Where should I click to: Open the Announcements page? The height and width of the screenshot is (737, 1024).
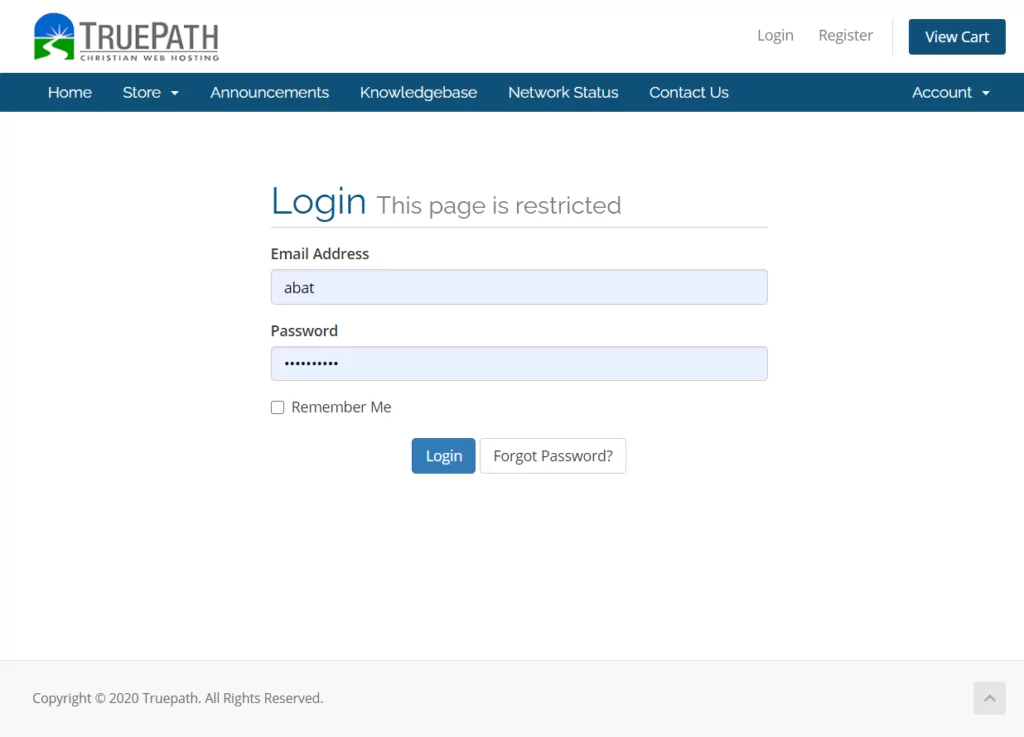tap(269, 93)
